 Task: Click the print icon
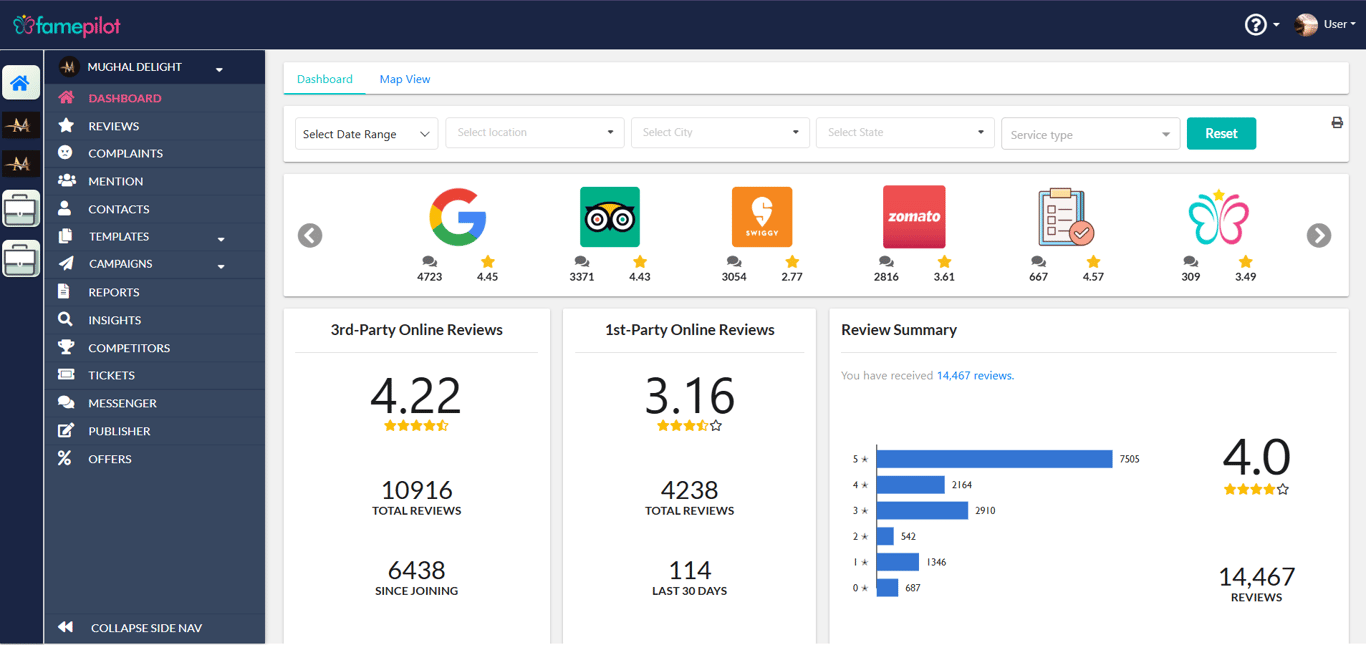click(1337, 123)
